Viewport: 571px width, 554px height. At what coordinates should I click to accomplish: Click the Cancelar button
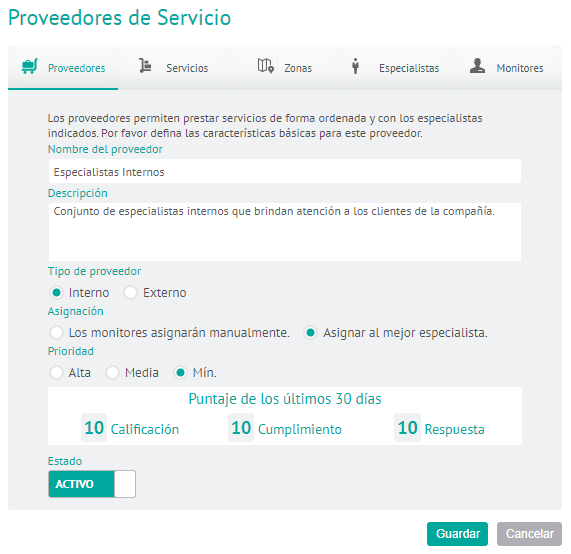tap(529, 534)
